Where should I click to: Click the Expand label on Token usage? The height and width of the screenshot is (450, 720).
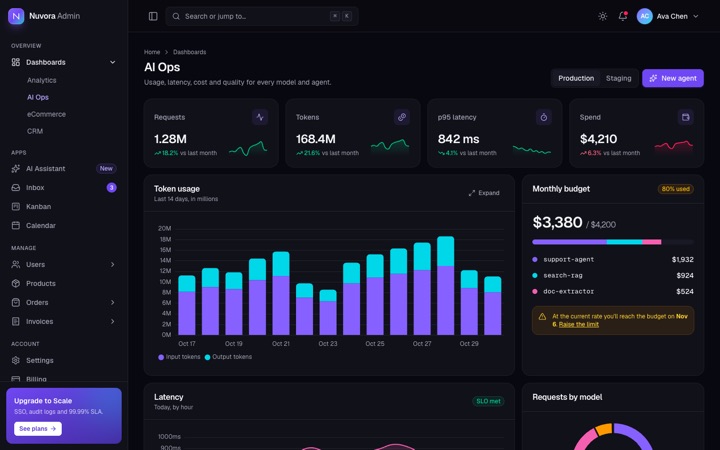[x=489, y=193]
